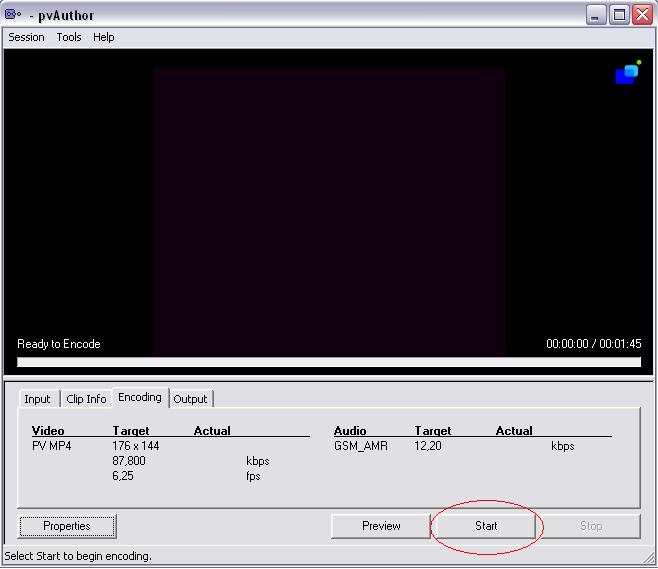Click the blue PacketVideo logo in preview

pyautogui.click(x=628, y=72)
